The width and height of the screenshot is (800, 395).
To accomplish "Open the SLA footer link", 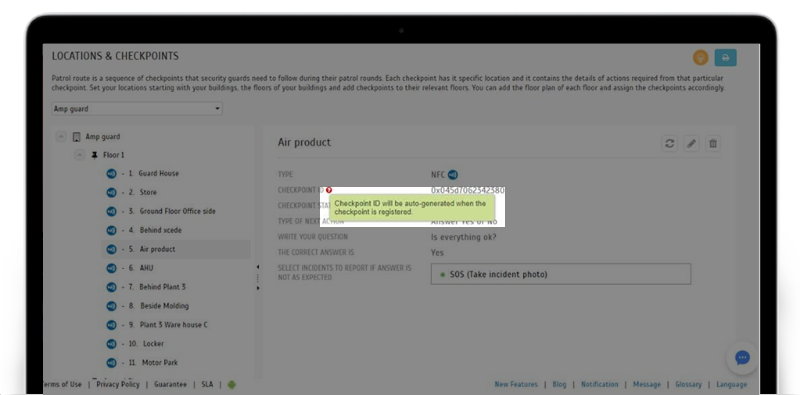I will point(207,384).
